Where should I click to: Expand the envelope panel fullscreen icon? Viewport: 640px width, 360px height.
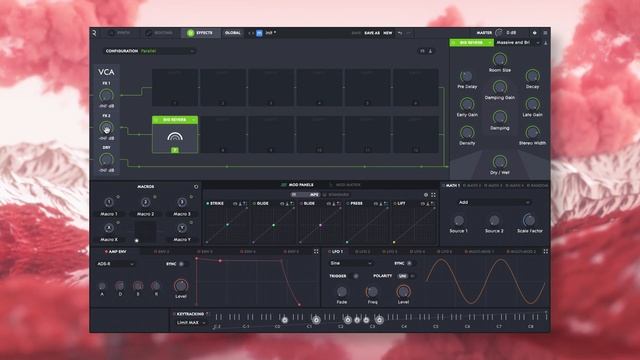316,252
